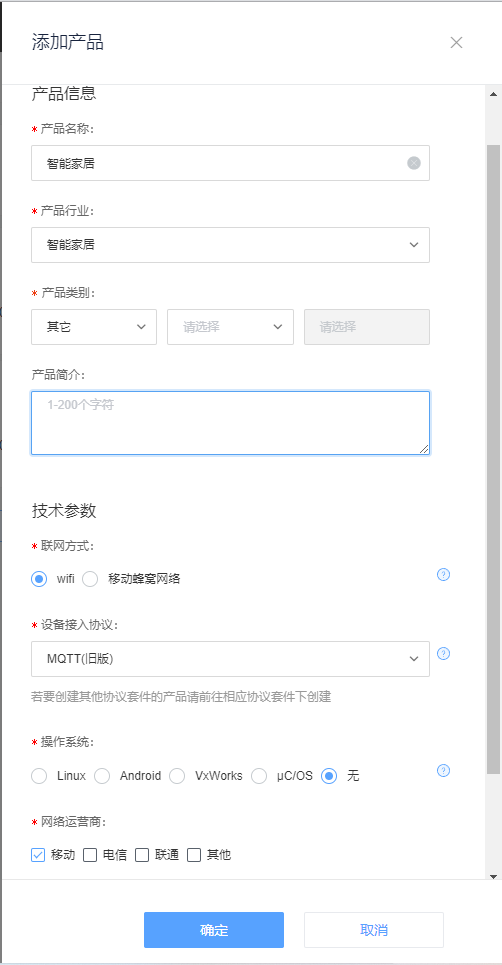Click the 确定 button
The height and width of the screenshot is (965, 502).
(214, 930)
